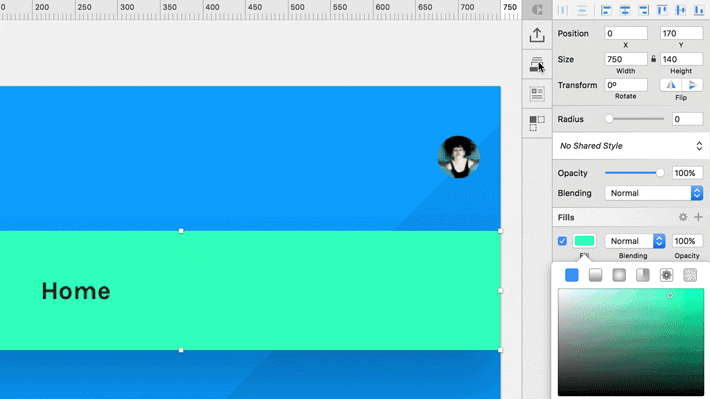Toggle the size proportions lock
Viewport: 710px width, 399px height.
click(653, 59)
